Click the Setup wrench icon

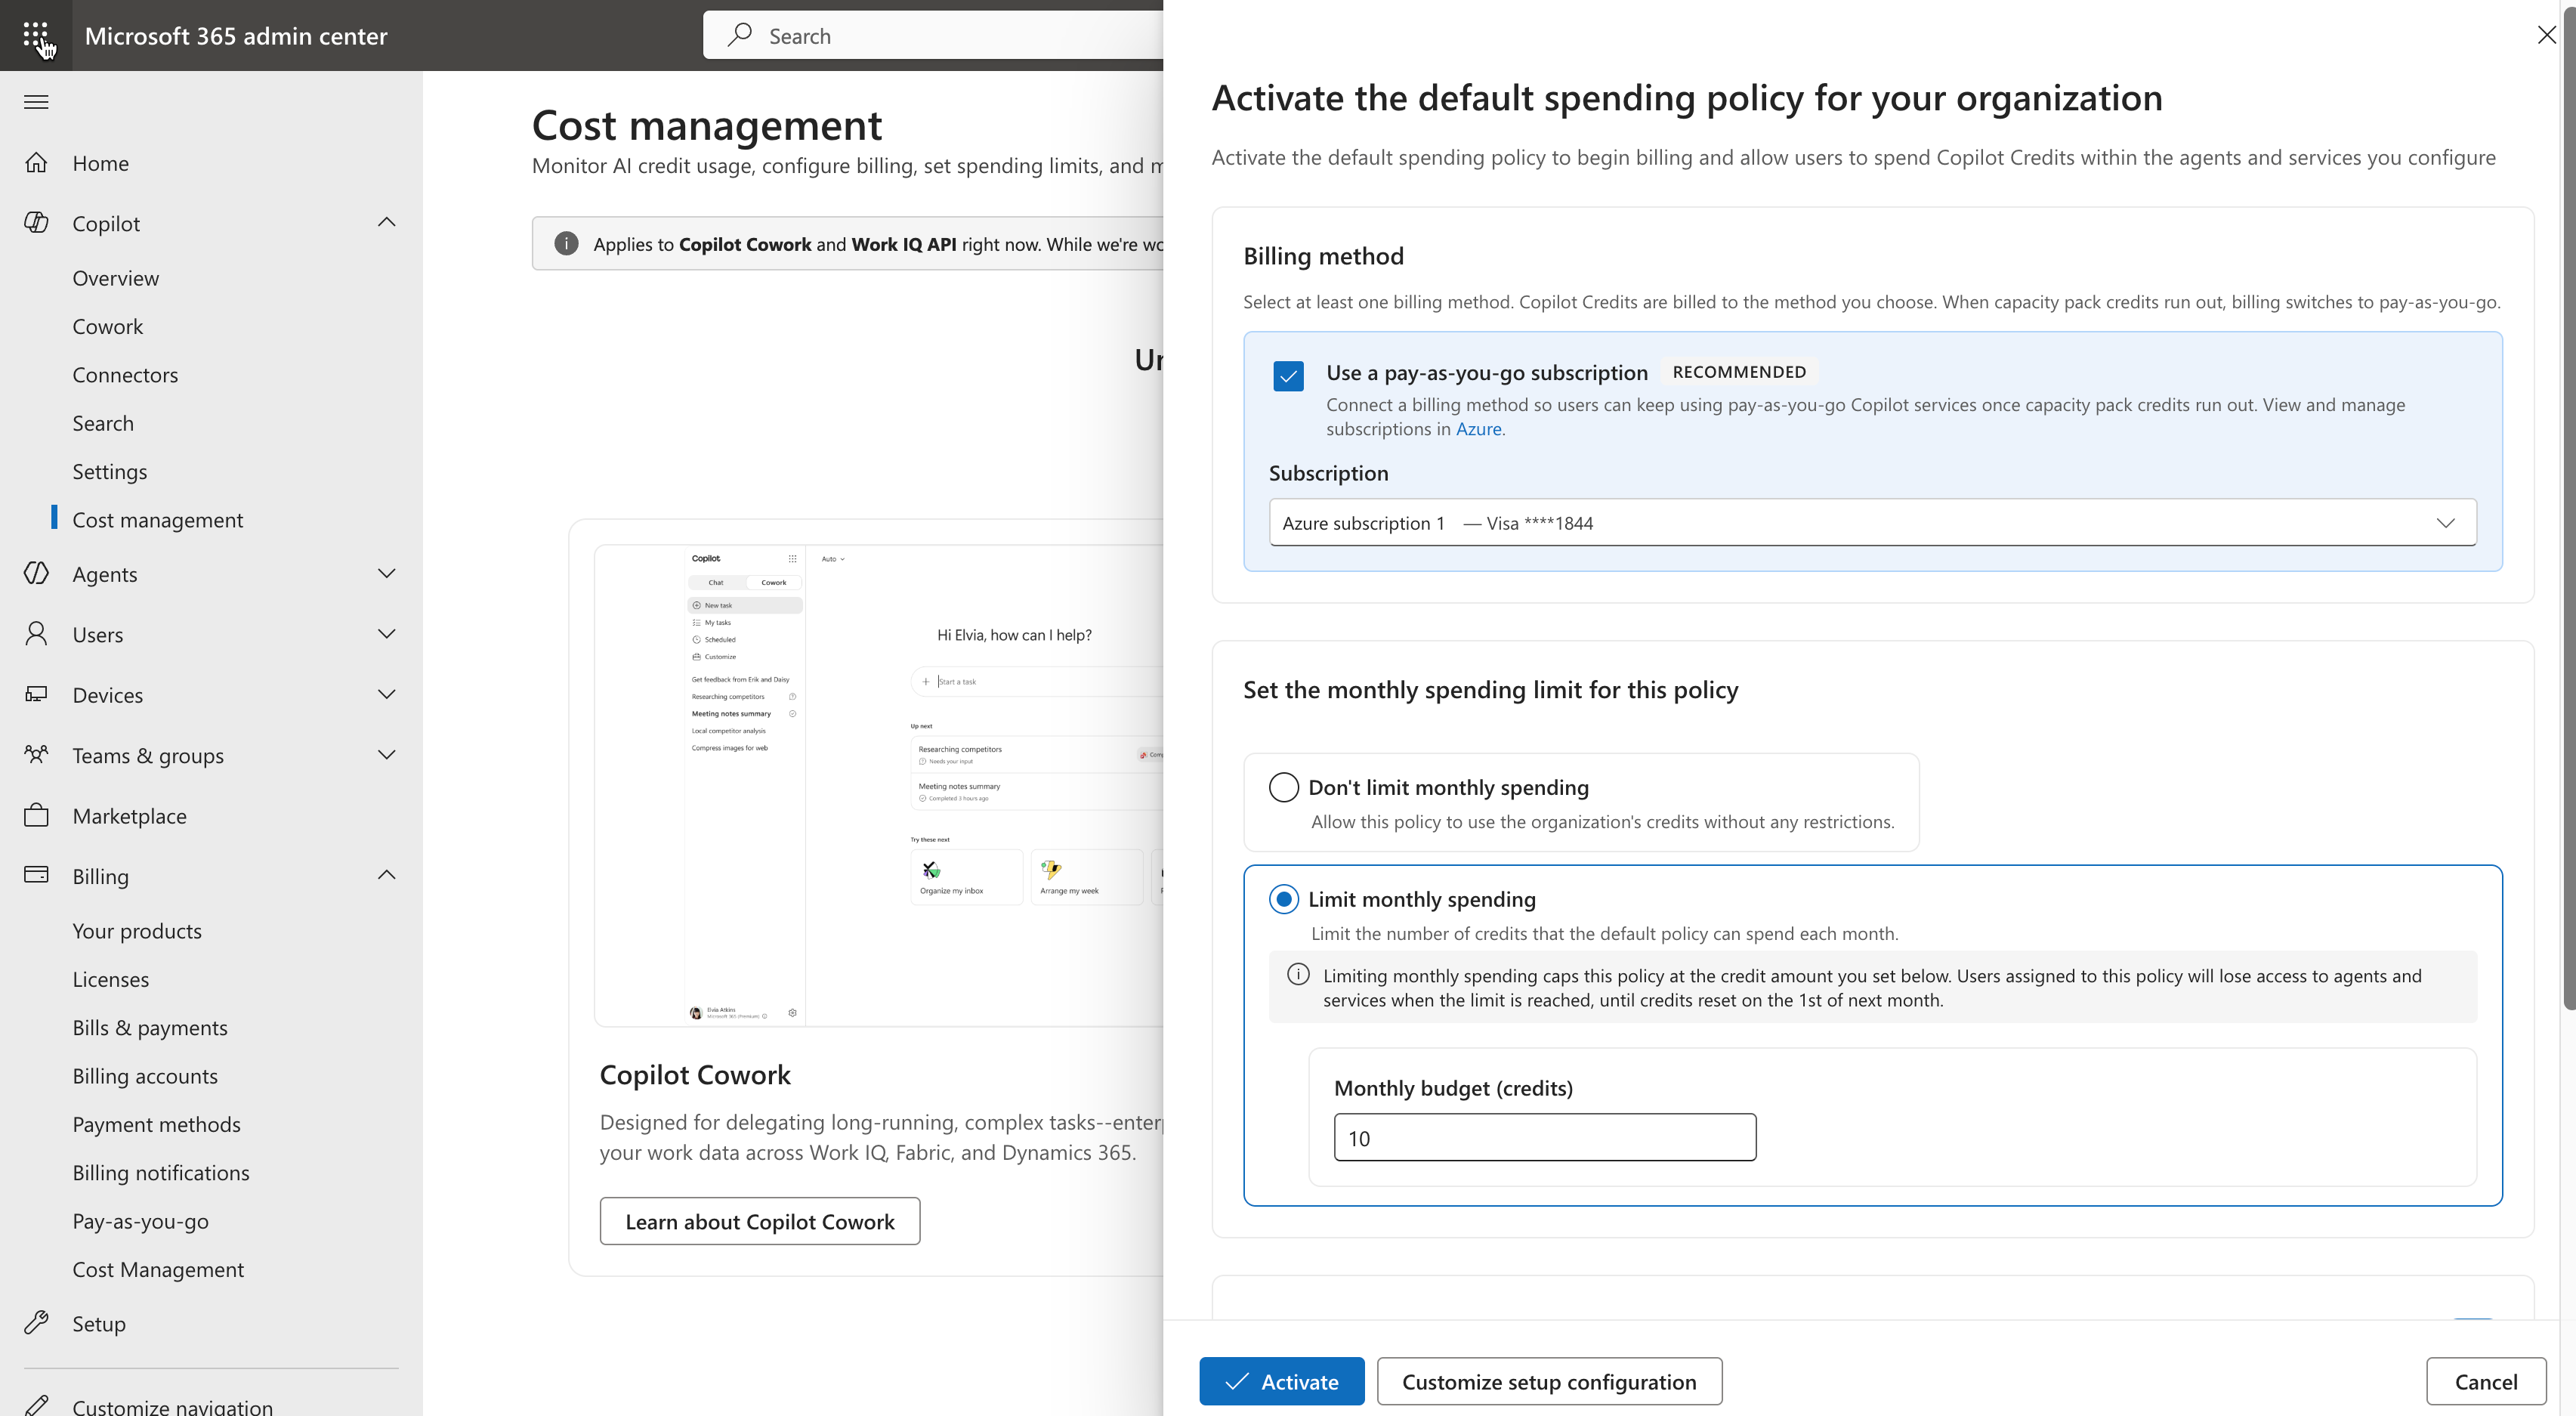[x=36, y=1323]
